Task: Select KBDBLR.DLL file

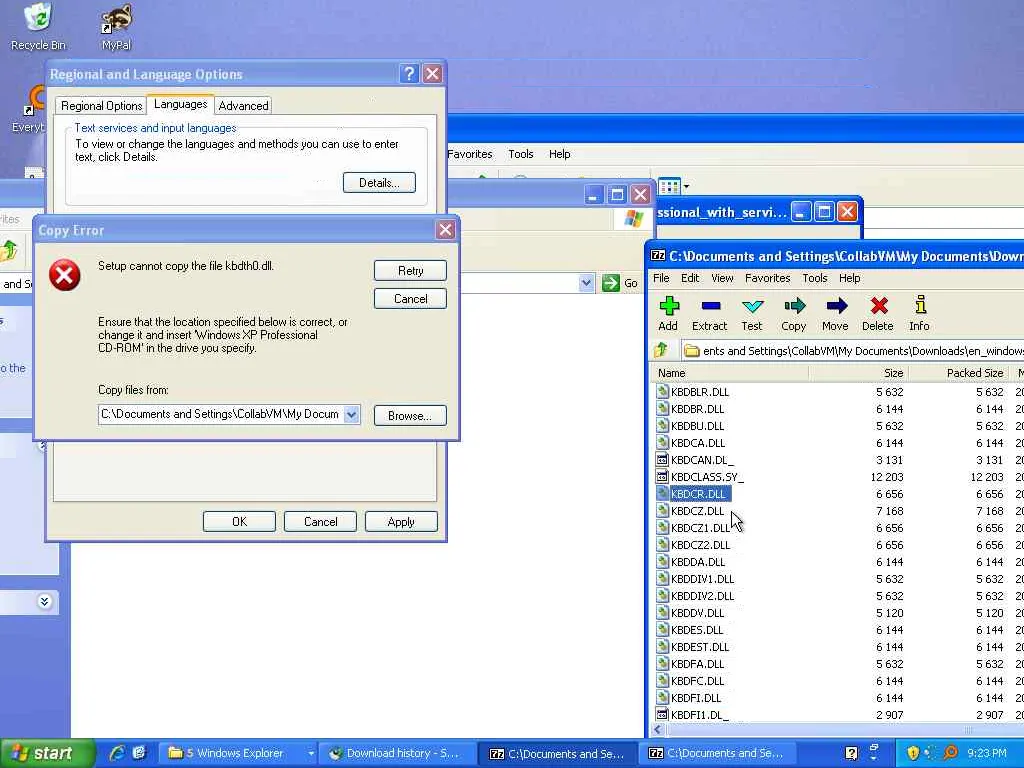Action: pos(699,392)
